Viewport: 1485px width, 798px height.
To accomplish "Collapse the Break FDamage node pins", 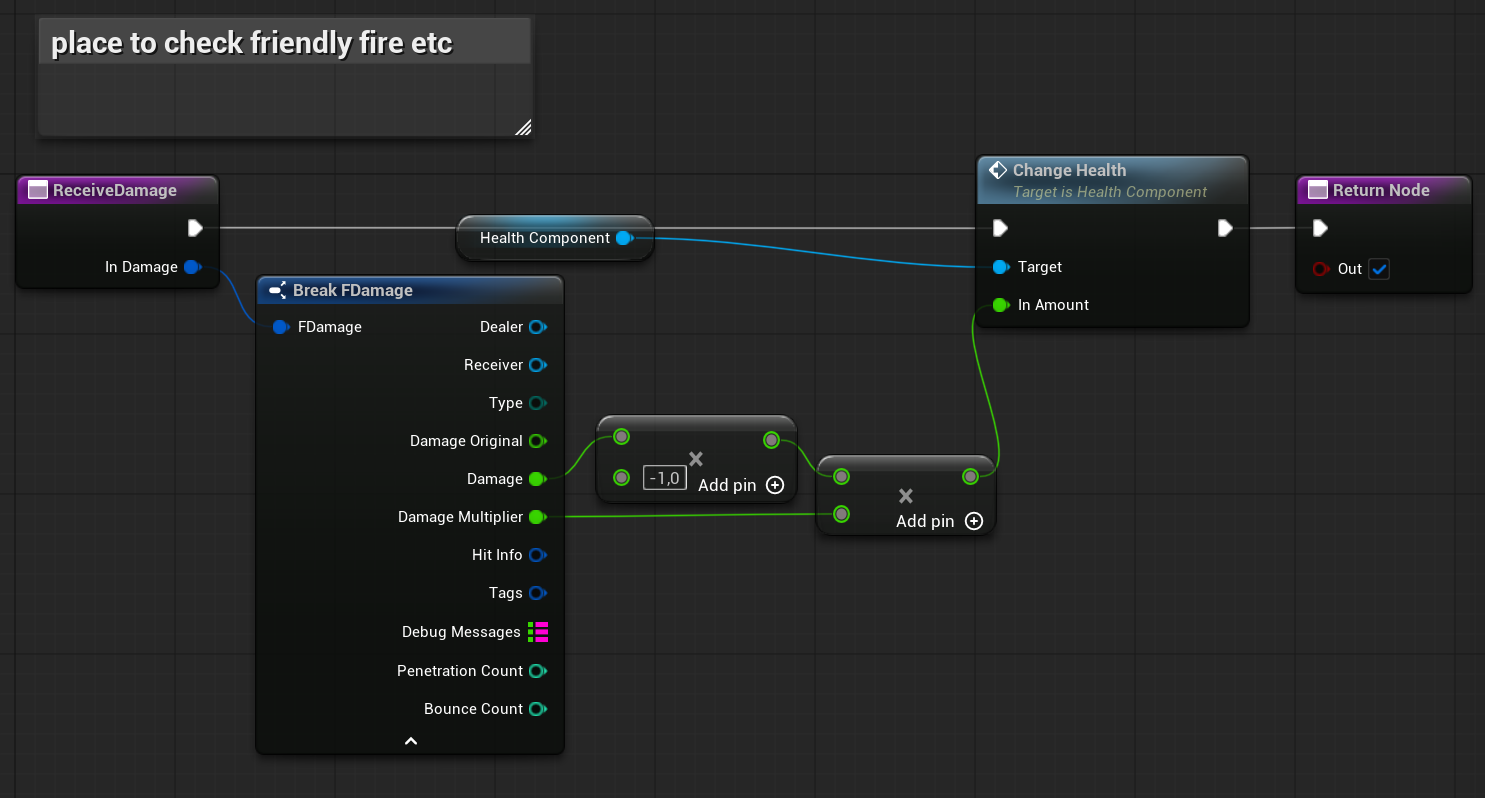I will (410, 741).
